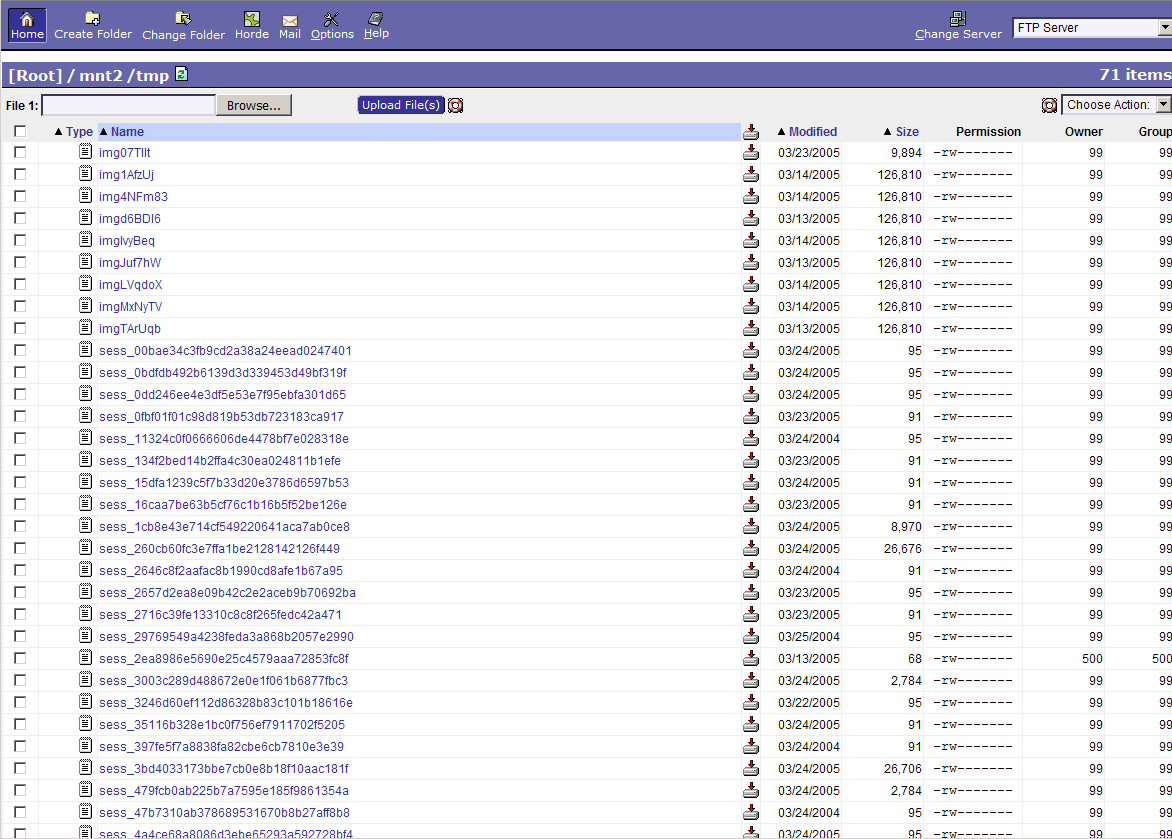The width and height of the screenshot is (1172, 839).
Task: Click file icon for sess_260cb60fc3e7ffa1be2128142126f449
Action: point(86,547)
